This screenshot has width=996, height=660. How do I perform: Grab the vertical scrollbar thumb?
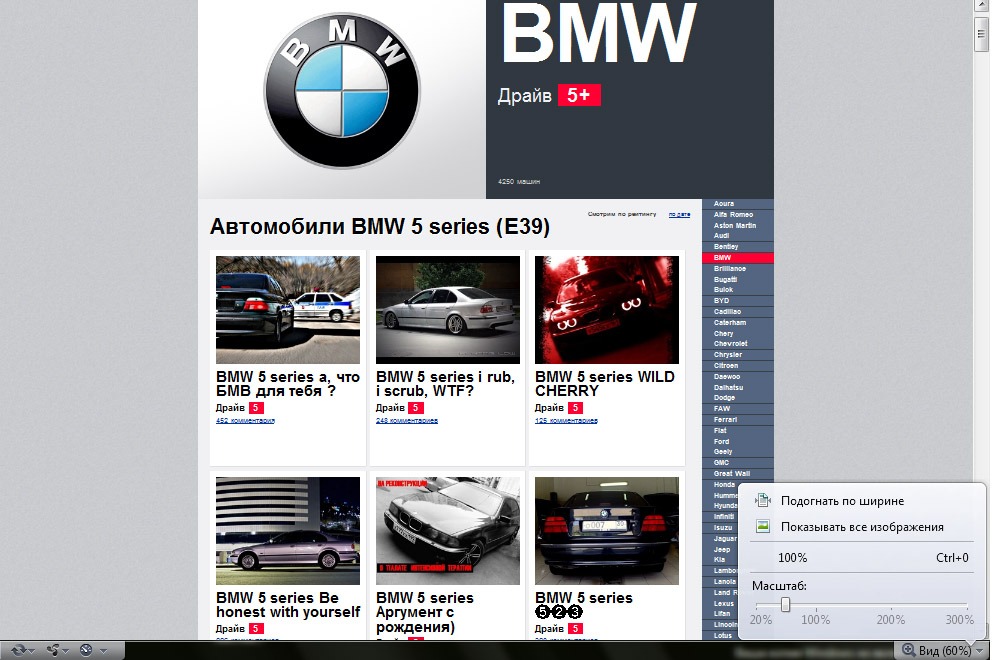(981, 33)
